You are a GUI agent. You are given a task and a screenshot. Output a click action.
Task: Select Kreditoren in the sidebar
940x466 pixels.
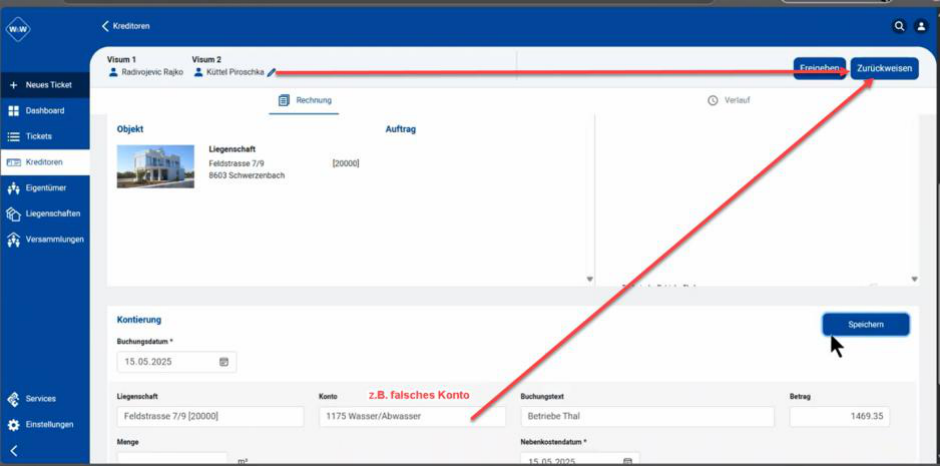(x=45, y=163)
